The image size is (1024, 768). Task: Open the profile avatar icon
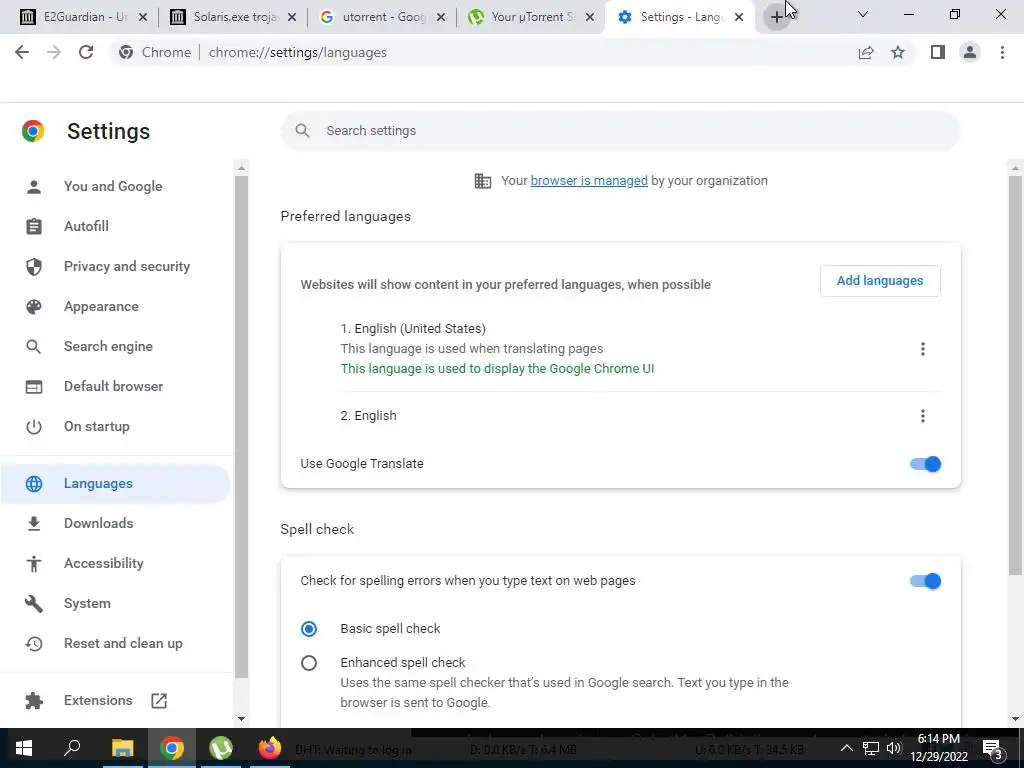pyautogui.click(x=970, y=52)
